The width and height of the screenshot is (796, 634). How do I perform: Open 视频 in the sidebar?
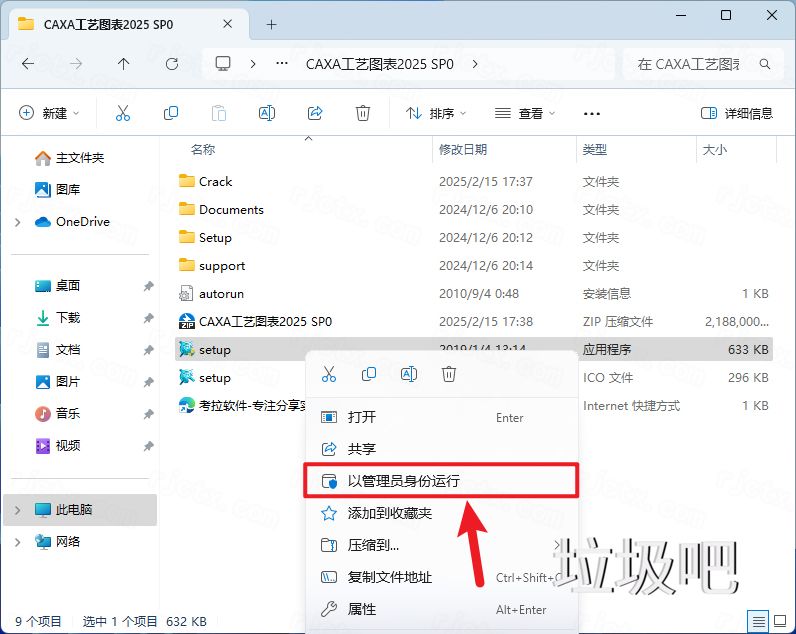[x=57, y=446]
